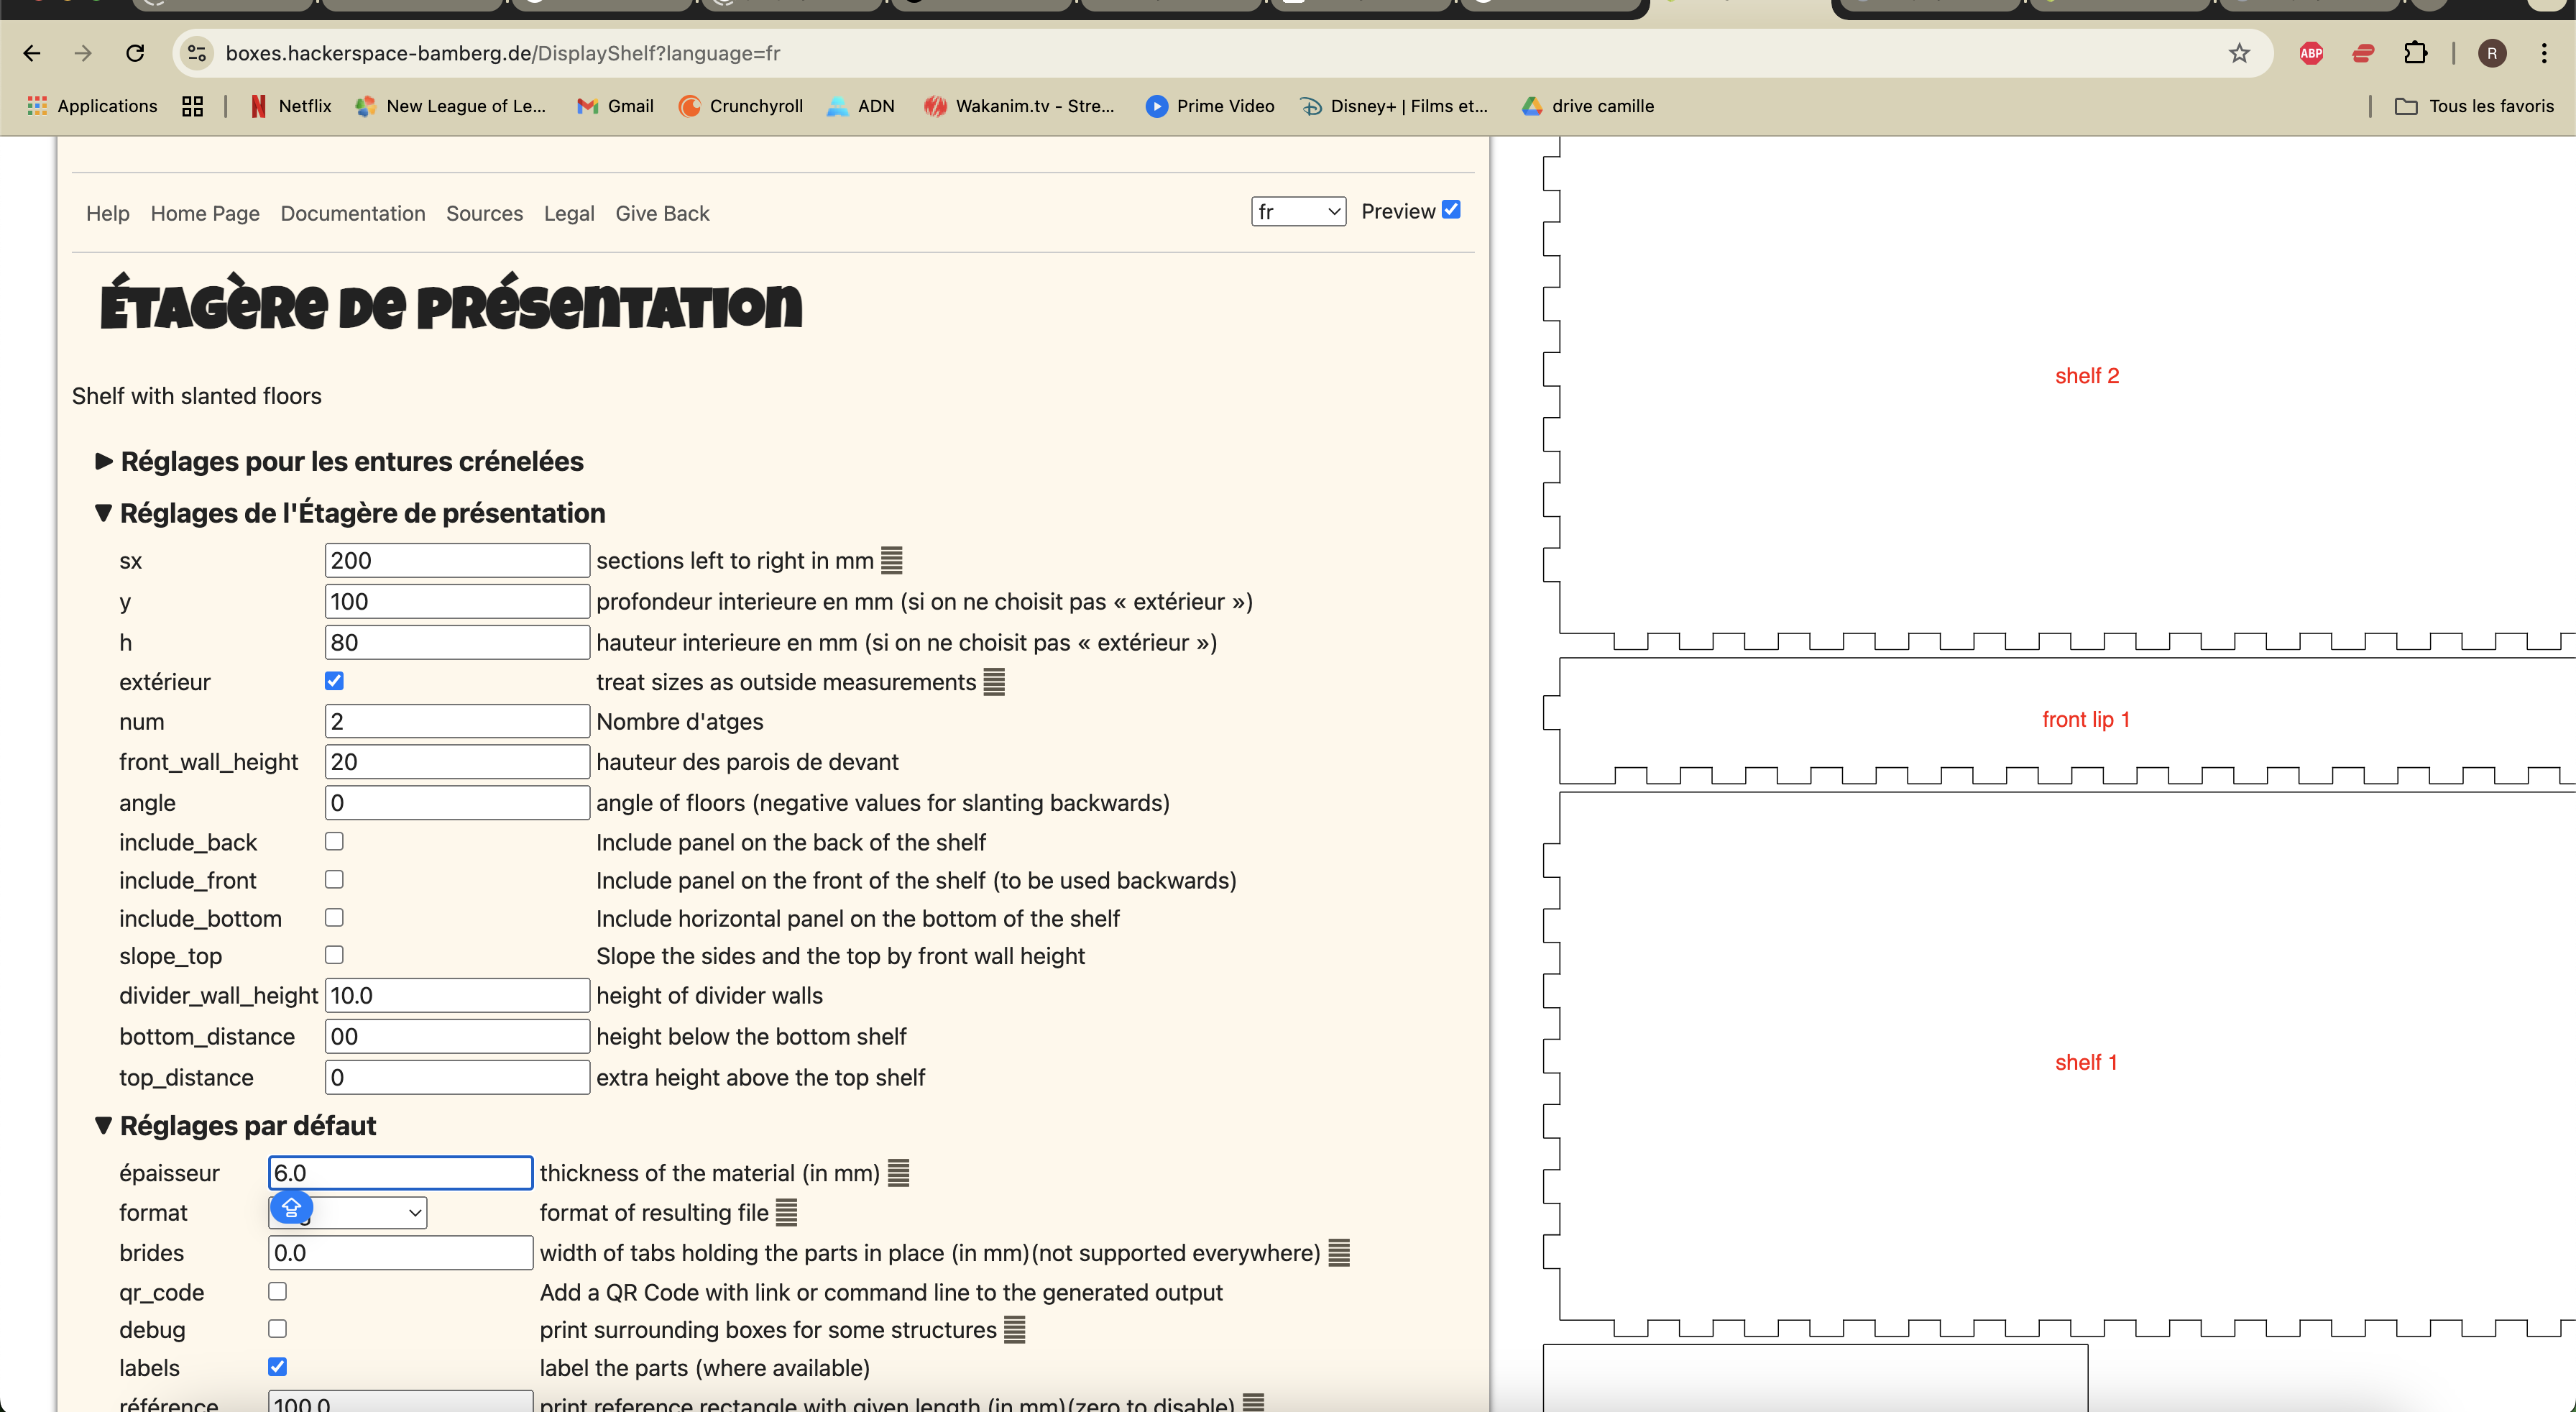
Task: Open Chrome three-dot menu
Action: [x=2544, y=53]
